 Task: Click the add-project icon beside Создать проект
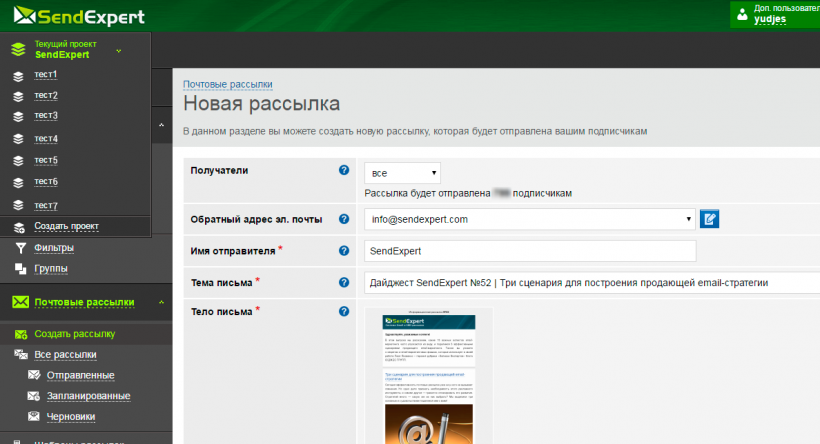tap(19, 227)
